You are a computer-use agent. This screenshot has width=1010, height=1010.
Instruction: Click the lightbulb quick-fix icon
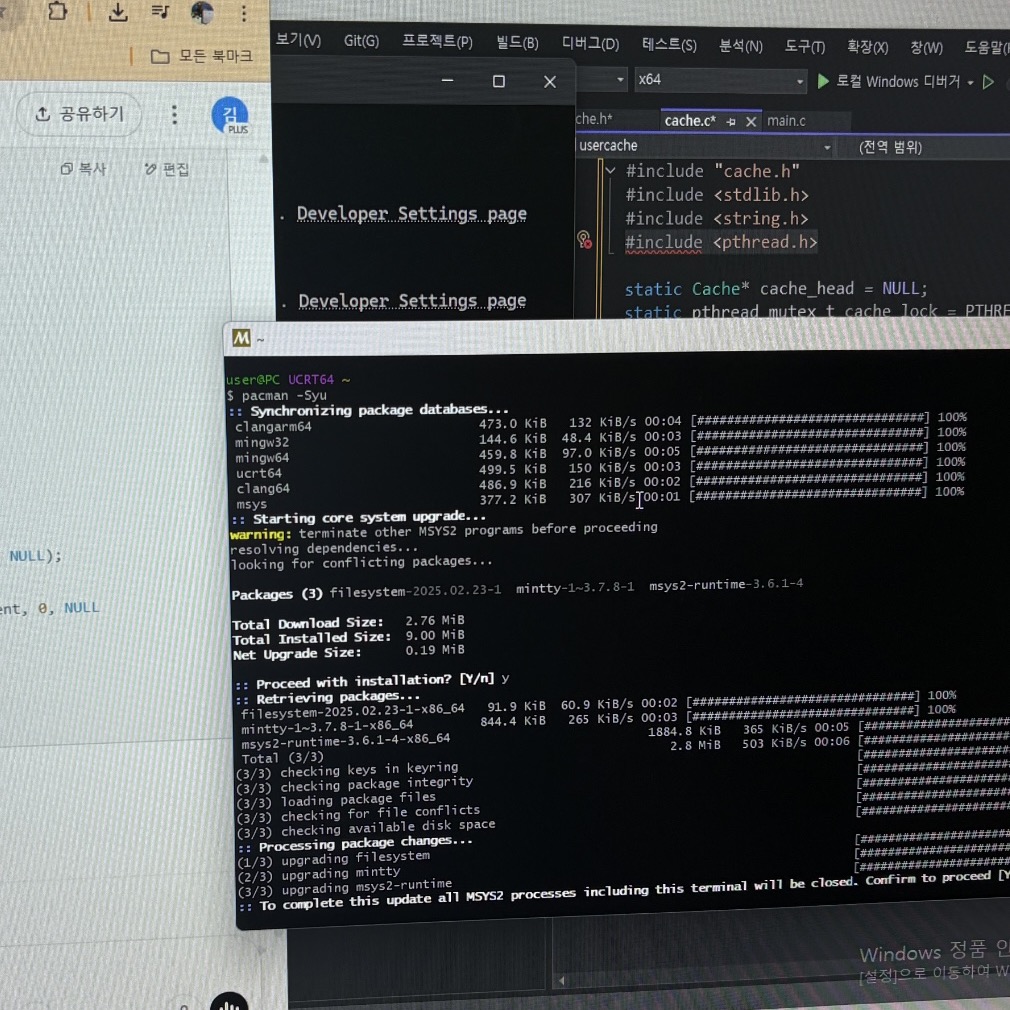click(584, 239)
